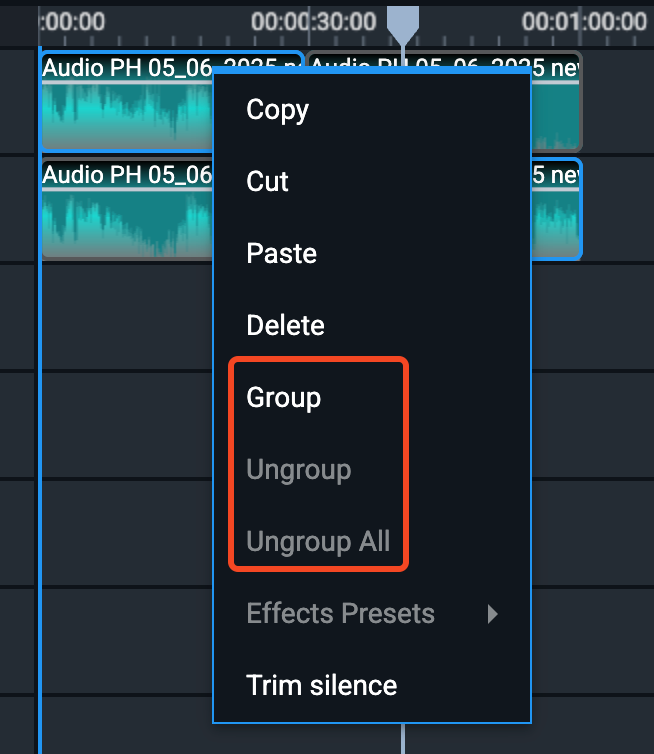Click the playhead handle on the ruler
This screenshot has height=754, width=654.
(x=403, y=24)
